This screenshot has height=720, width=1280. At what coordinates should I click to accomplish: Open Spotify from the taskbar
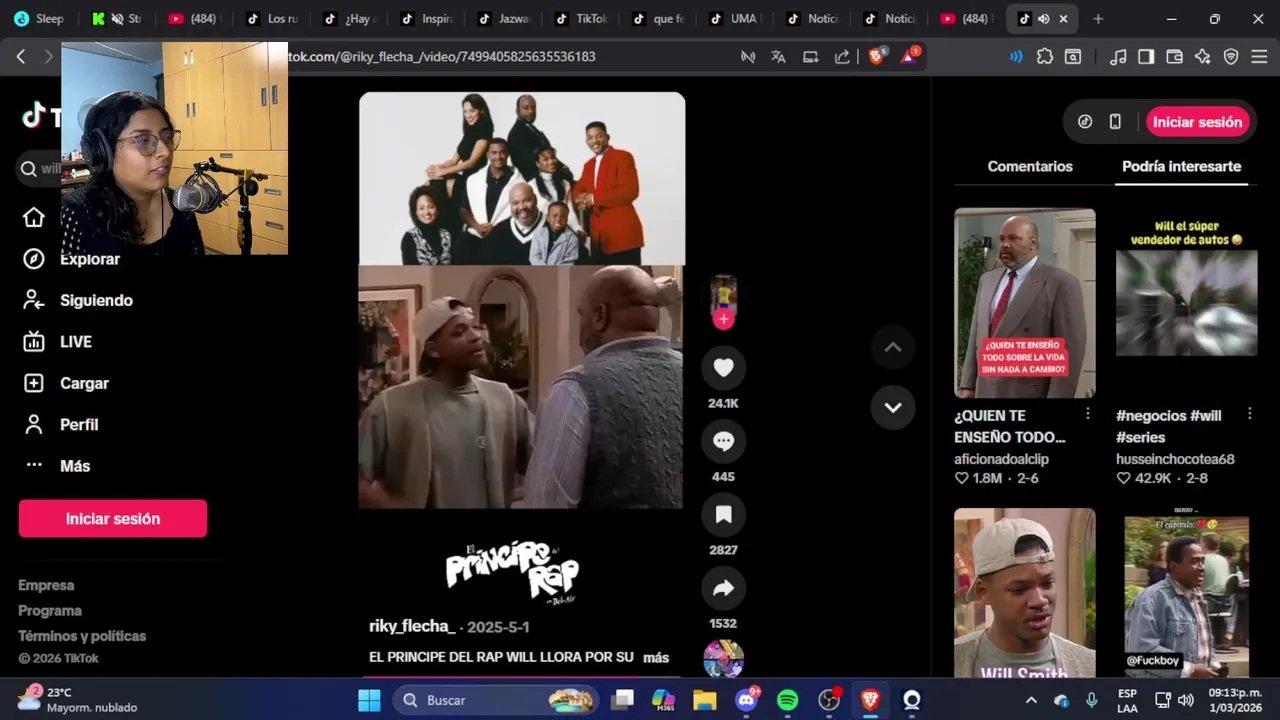point(787,700)
